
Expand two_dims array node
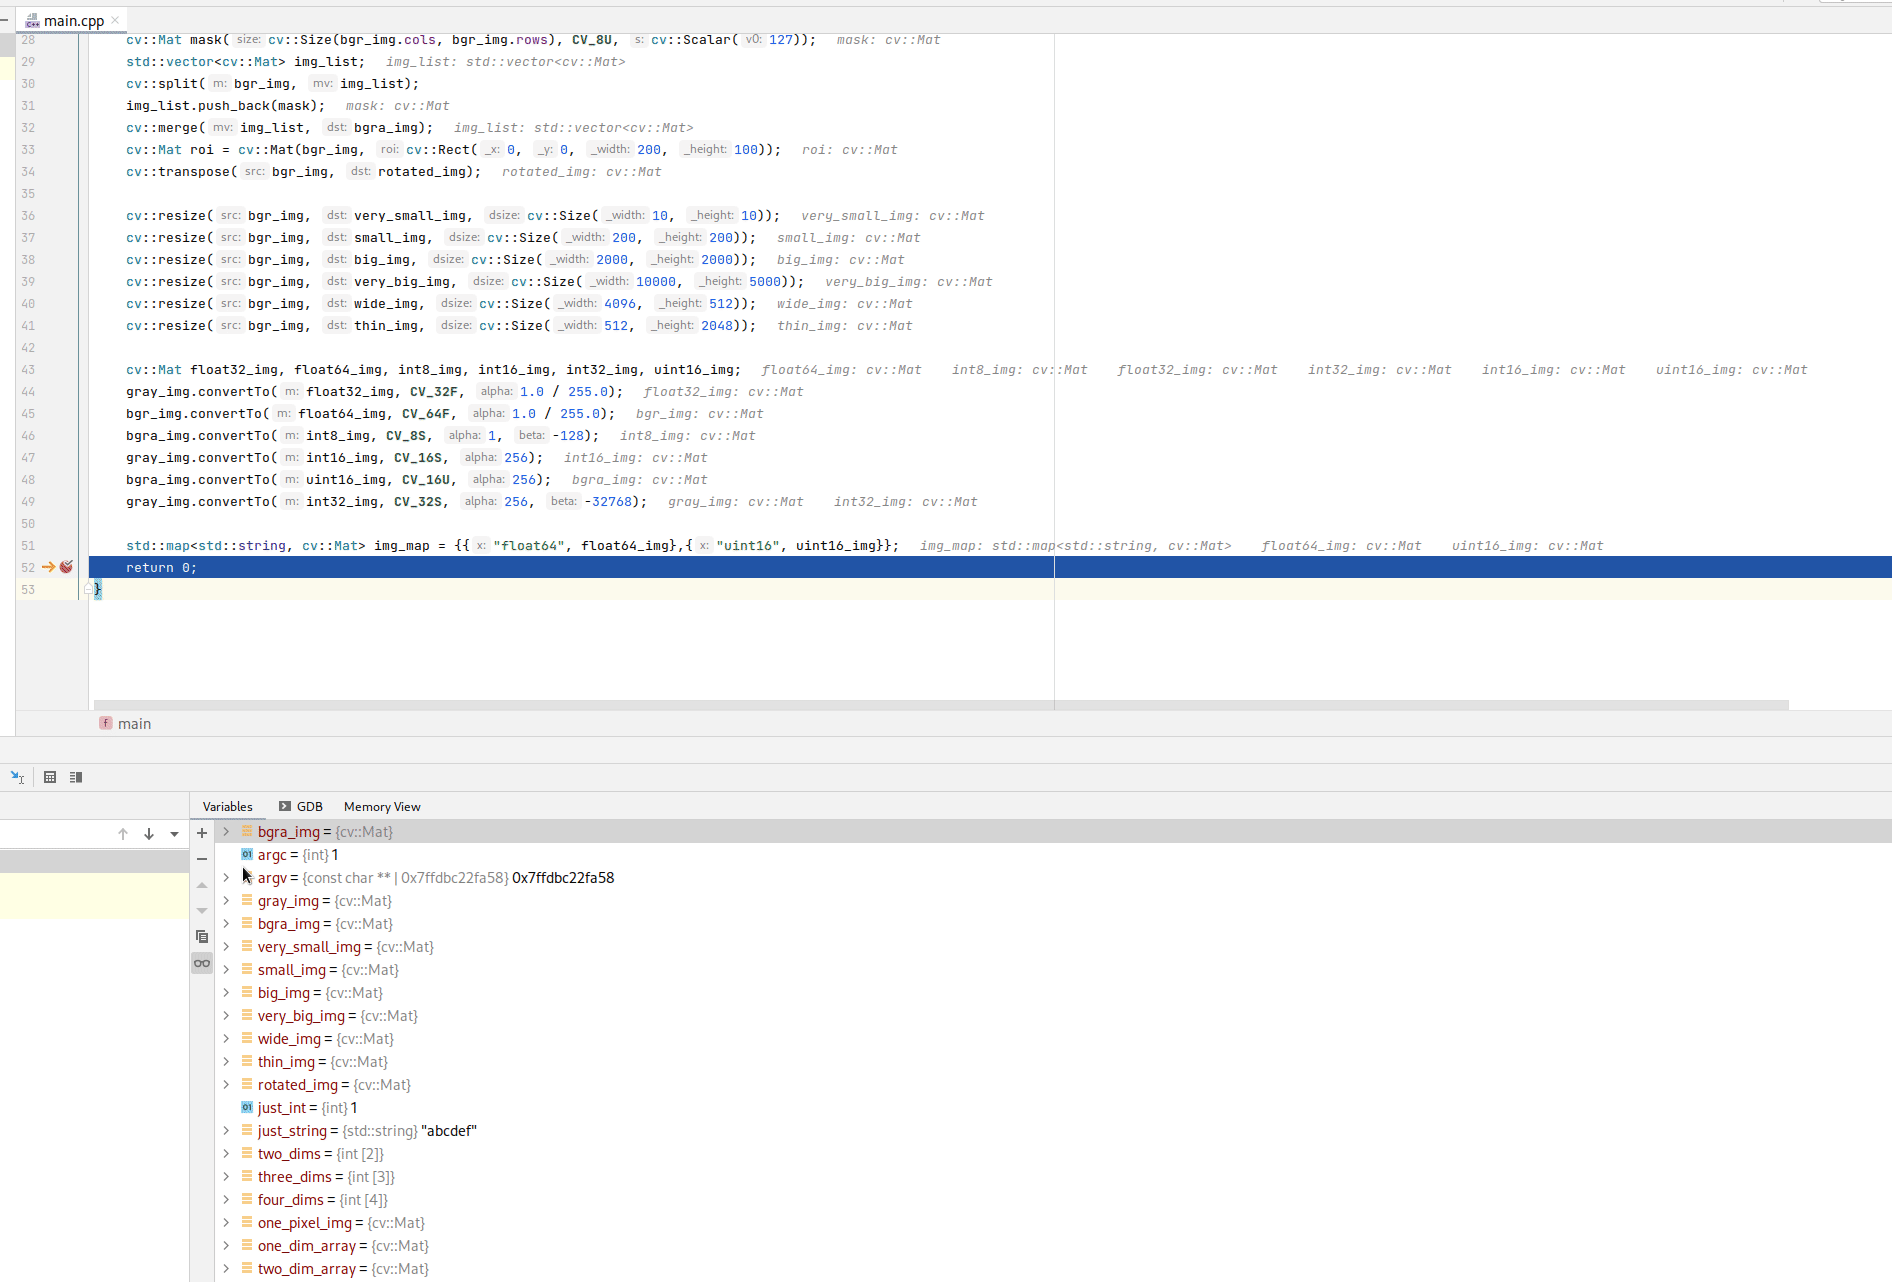226,1153
